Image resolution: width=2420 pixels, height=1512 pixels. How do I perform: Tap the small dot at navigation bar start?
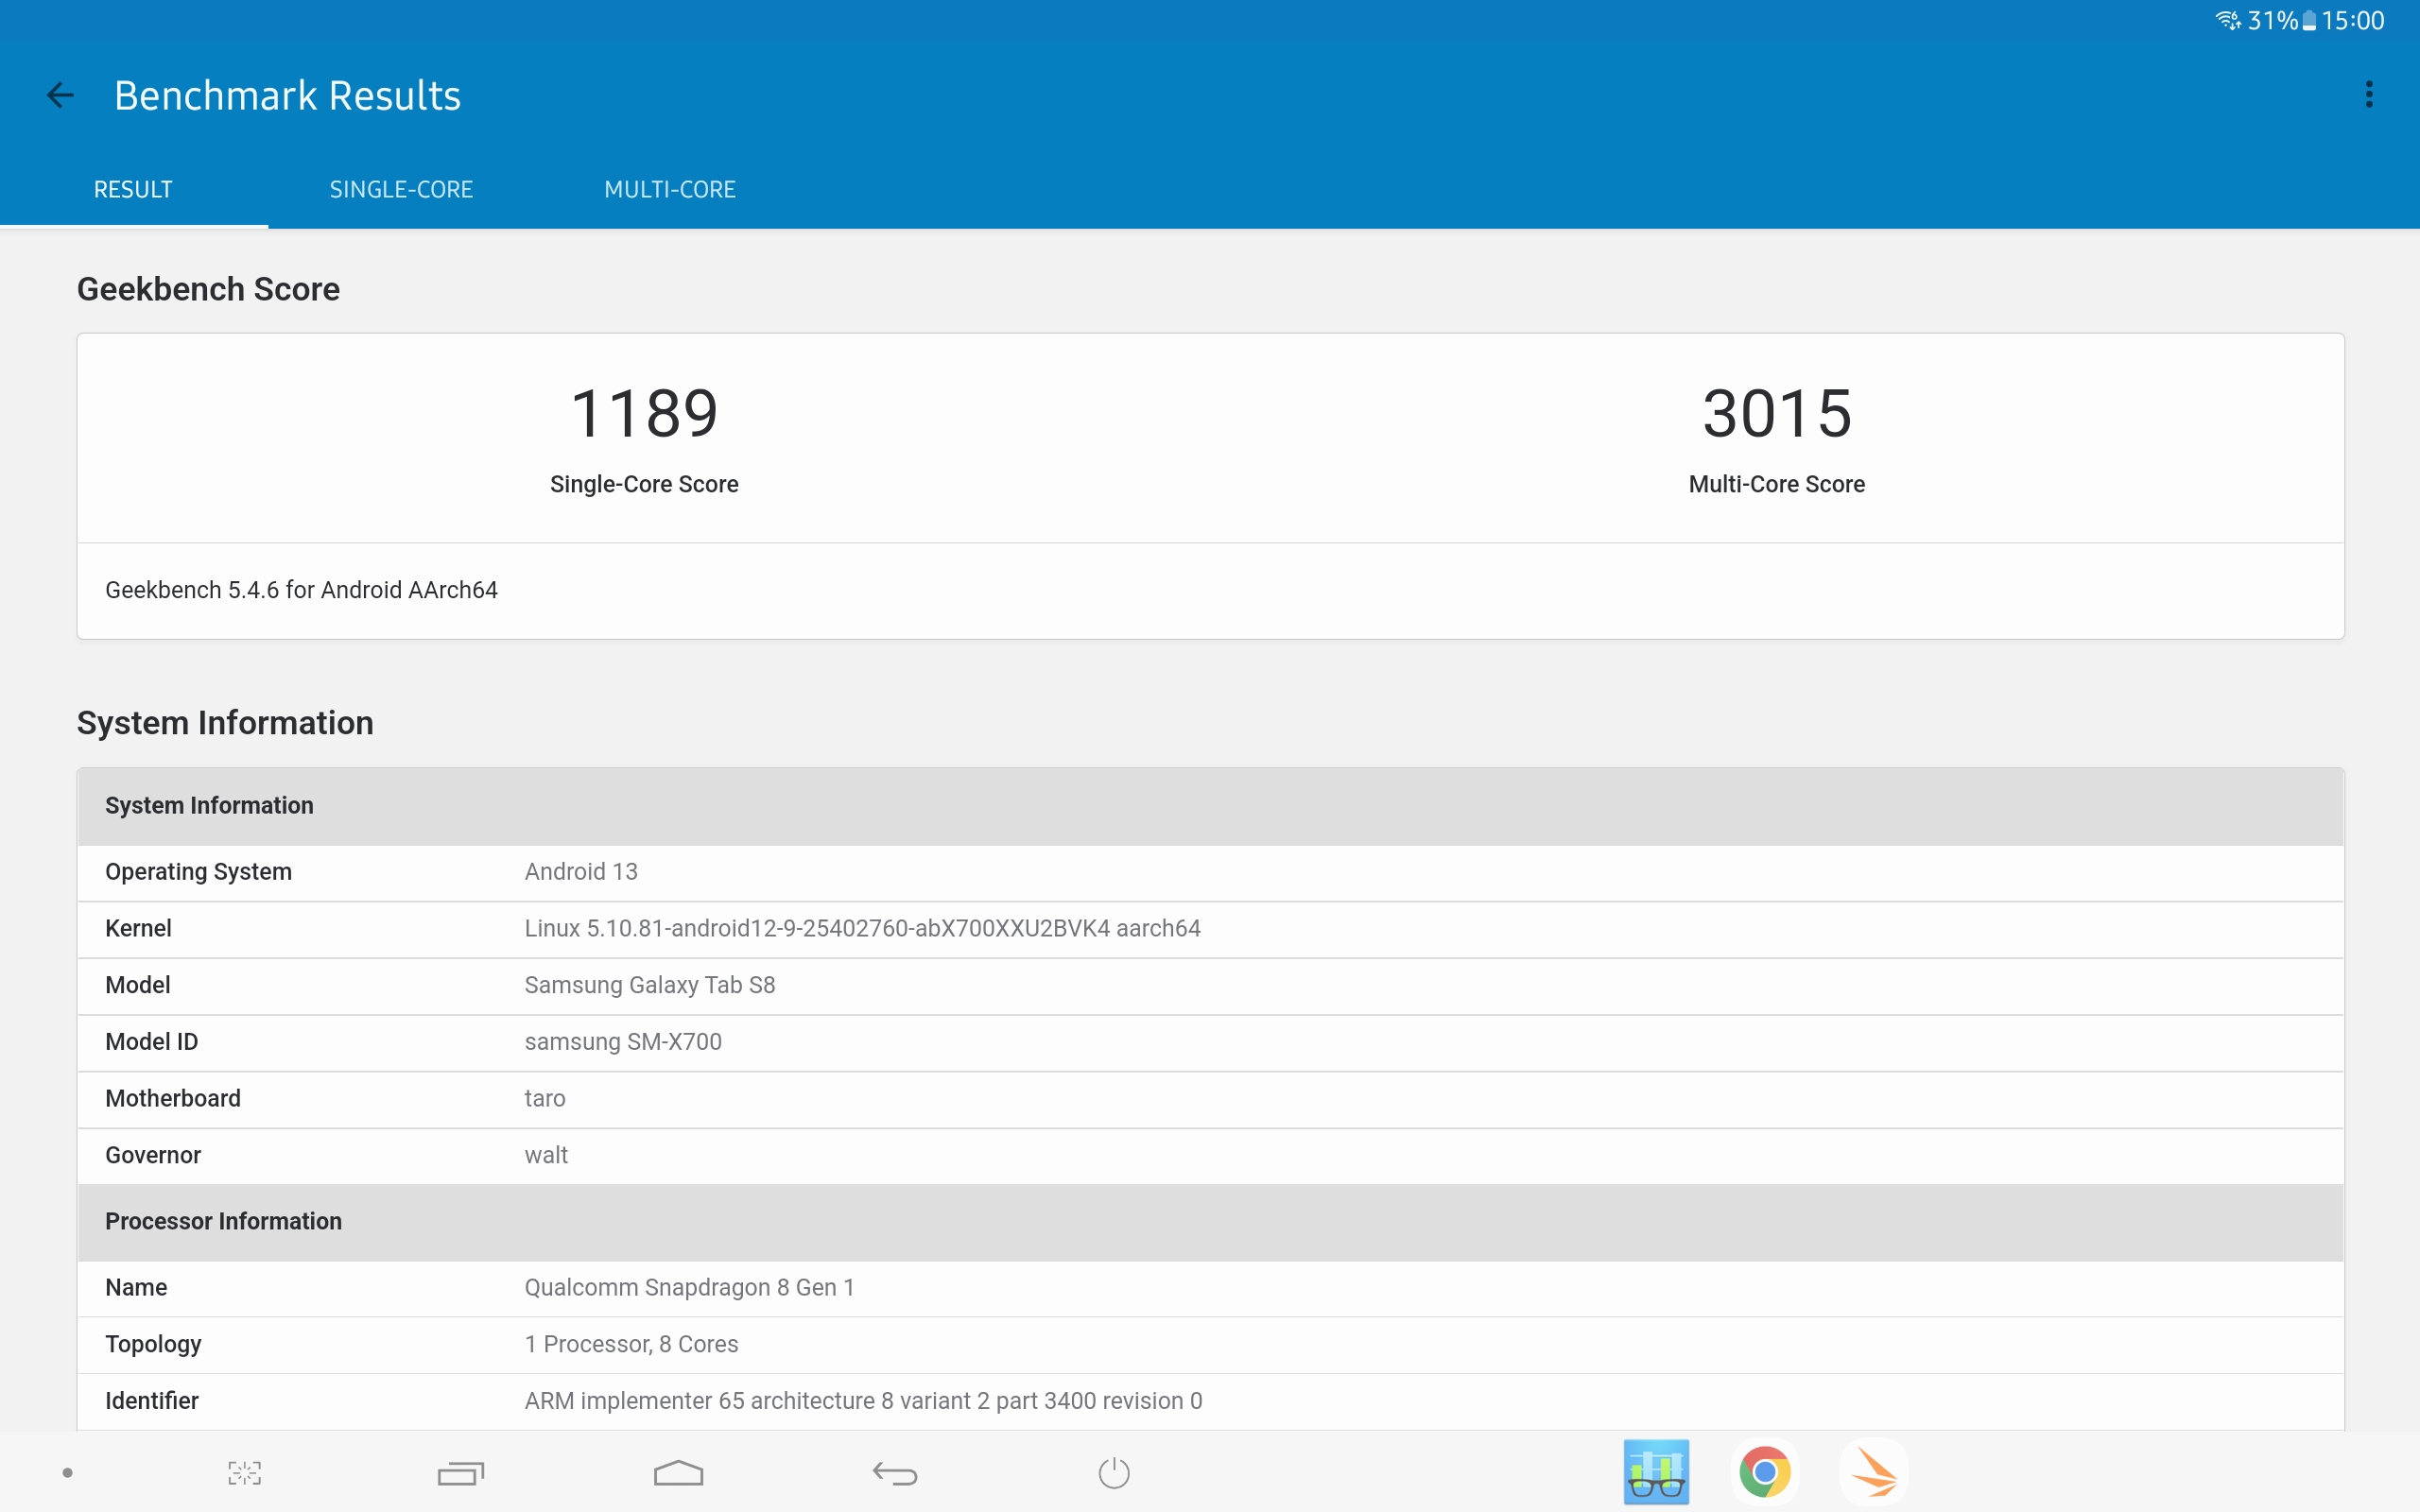[67, 1473]
